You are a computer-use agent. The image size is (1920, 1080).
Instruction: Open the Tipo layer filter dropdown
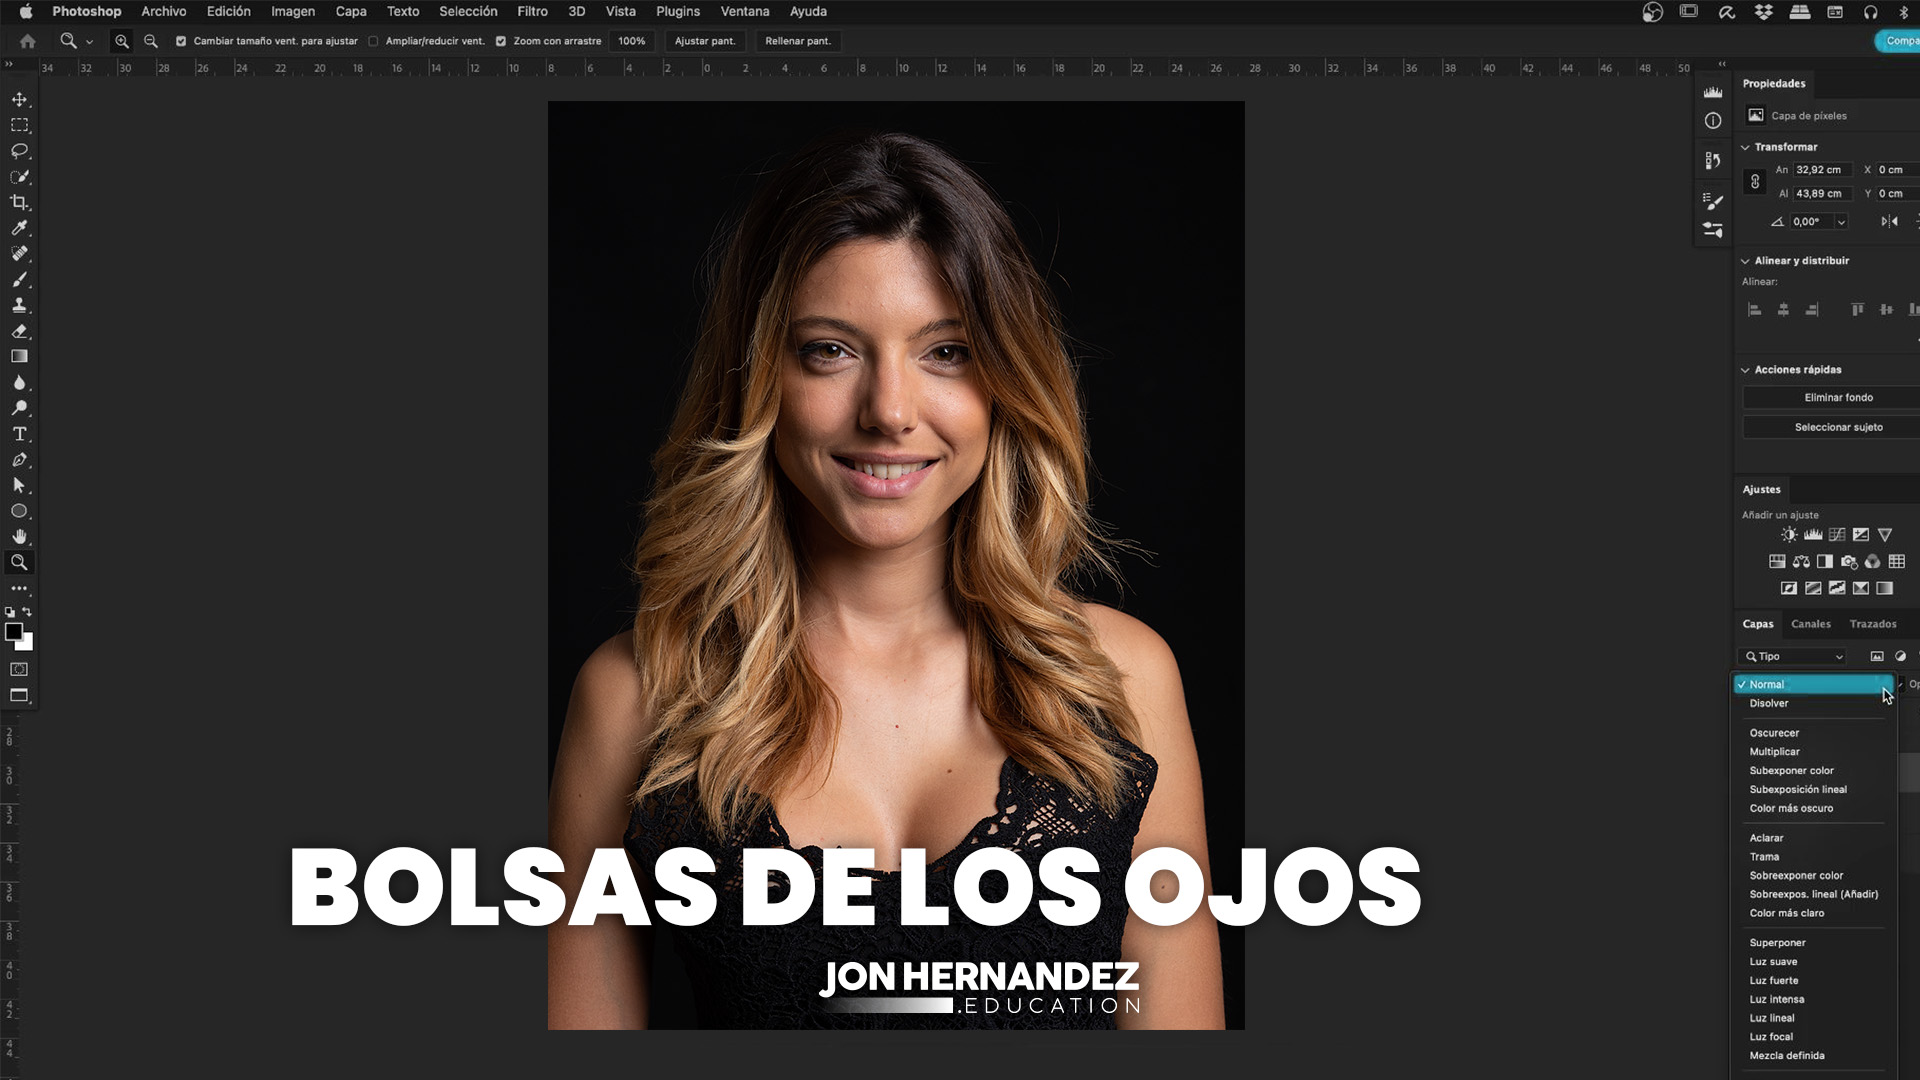coord(1794,657)
